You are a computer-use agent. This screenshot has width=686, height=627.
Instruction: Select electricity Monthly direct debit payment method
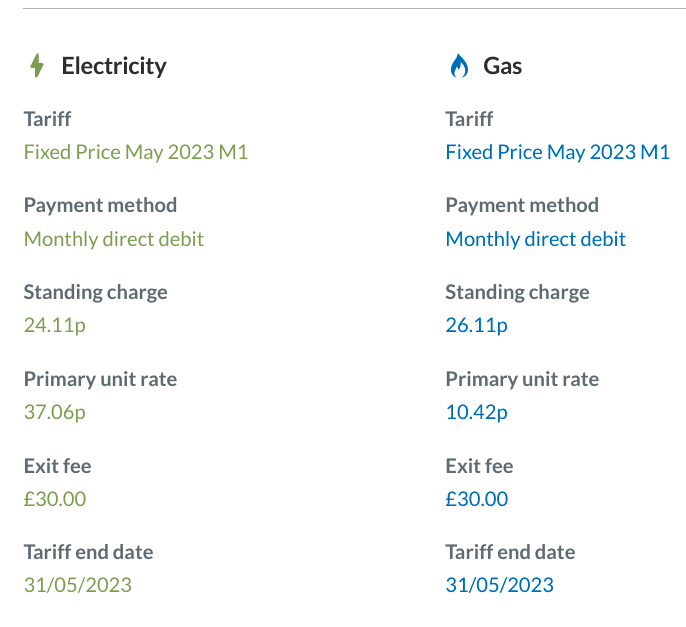114,239
